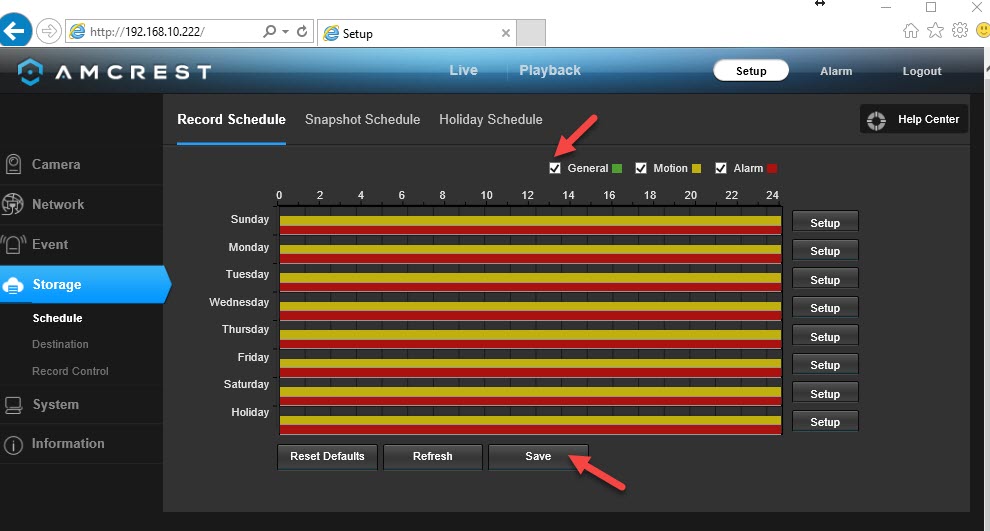The image size is (990, 531).
Task: Click the Setup top navigation button
Action: [751, 71]
